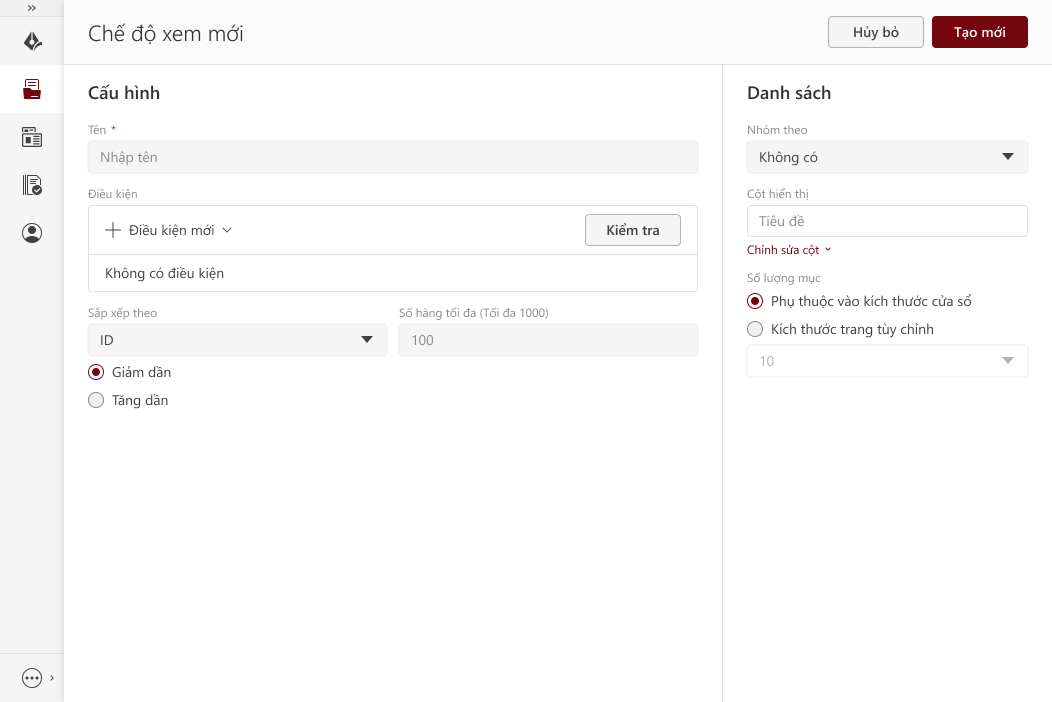Open the document checkmark sidebar icon
The image size is (1052, 702).
pos(32,185)
